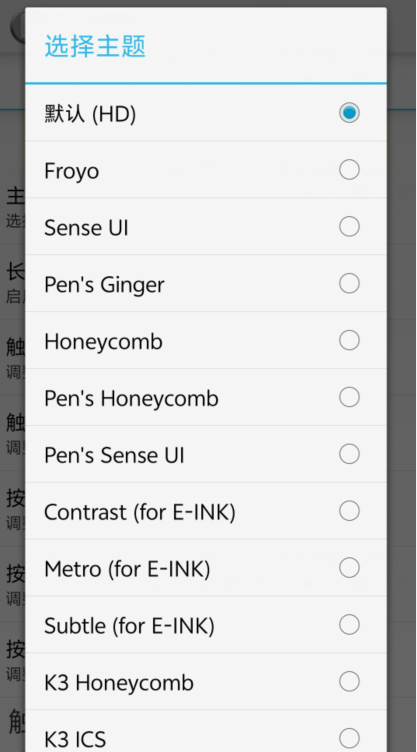The height and width of the screenshot is (752, 417).
Task: Choose the K3 Honeycomb radio button
Action: pos(349,682)
